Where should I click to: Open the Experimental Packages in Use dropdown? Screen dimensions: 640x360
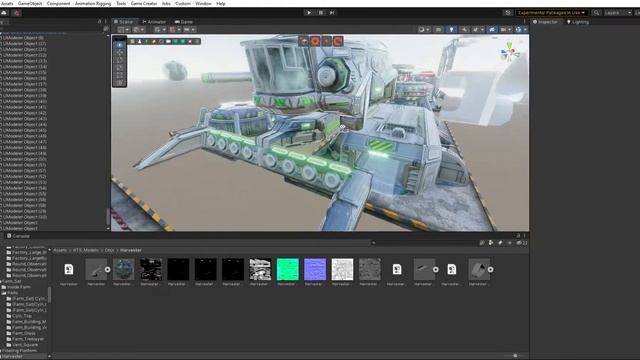point(551,13)
